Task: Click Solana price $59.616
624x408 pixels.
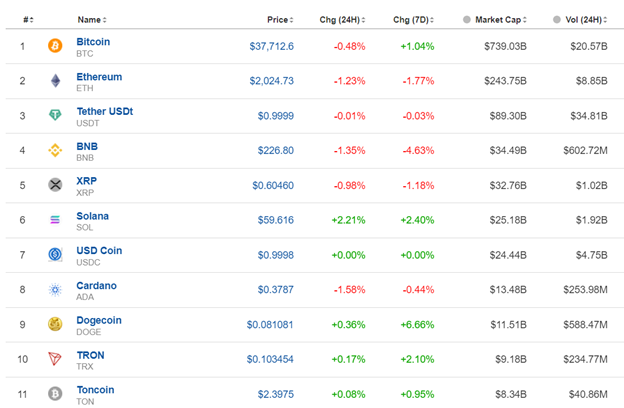Action: 276,220
